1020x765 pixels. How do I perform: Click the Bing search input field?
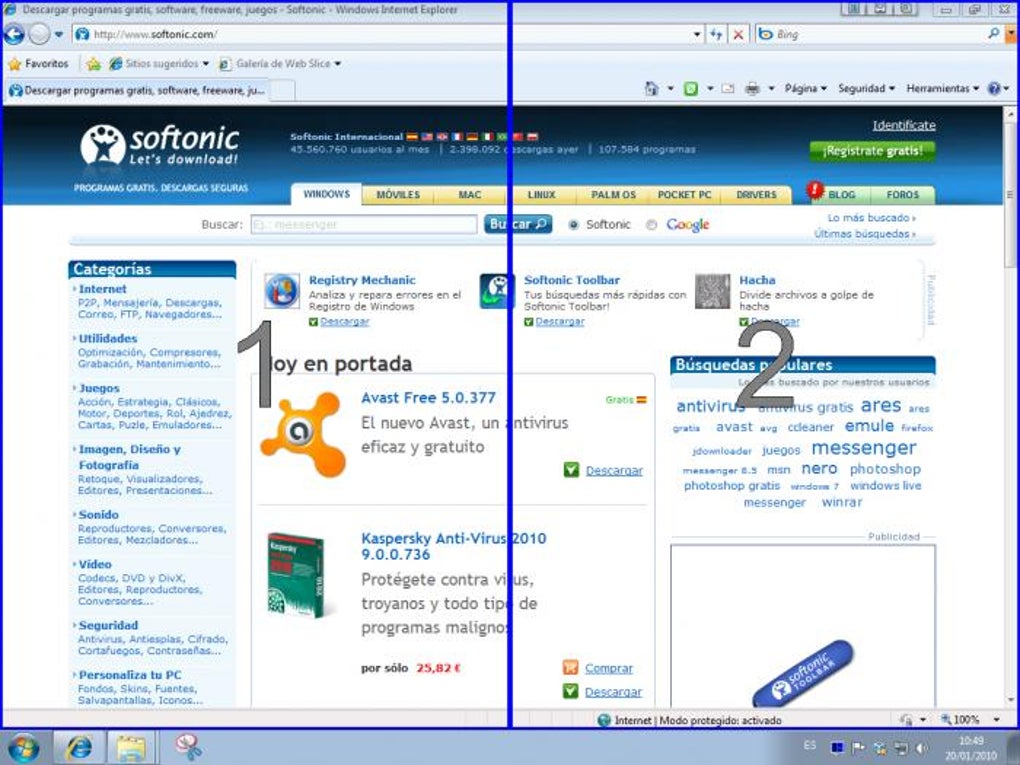pos(878,34)
